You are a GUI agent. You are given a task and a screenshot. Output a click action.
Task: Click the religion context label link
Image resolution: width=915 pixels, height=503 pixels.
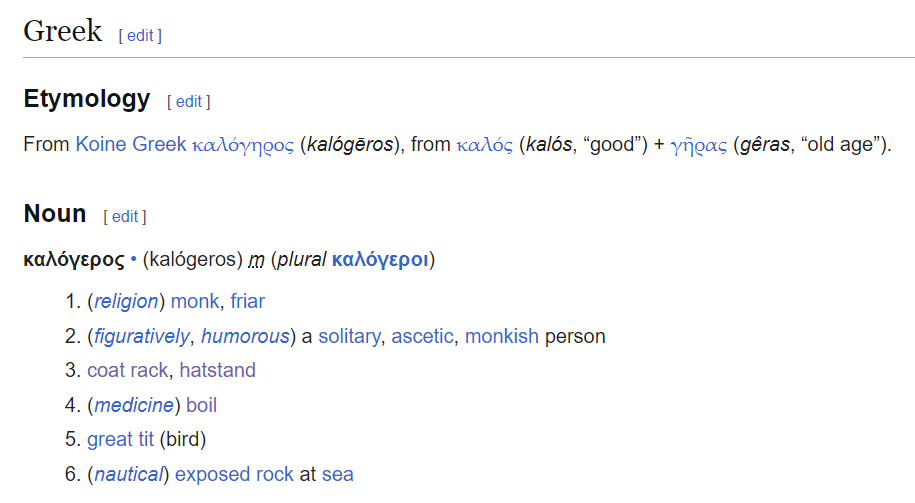click(x=126, y=302)
